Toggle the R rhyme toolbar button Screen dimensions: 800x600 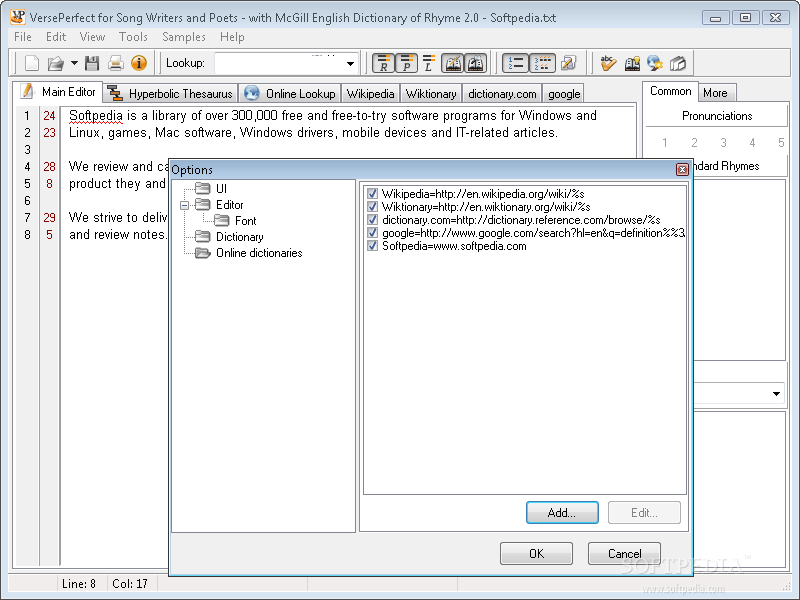(x=384, y=63)
